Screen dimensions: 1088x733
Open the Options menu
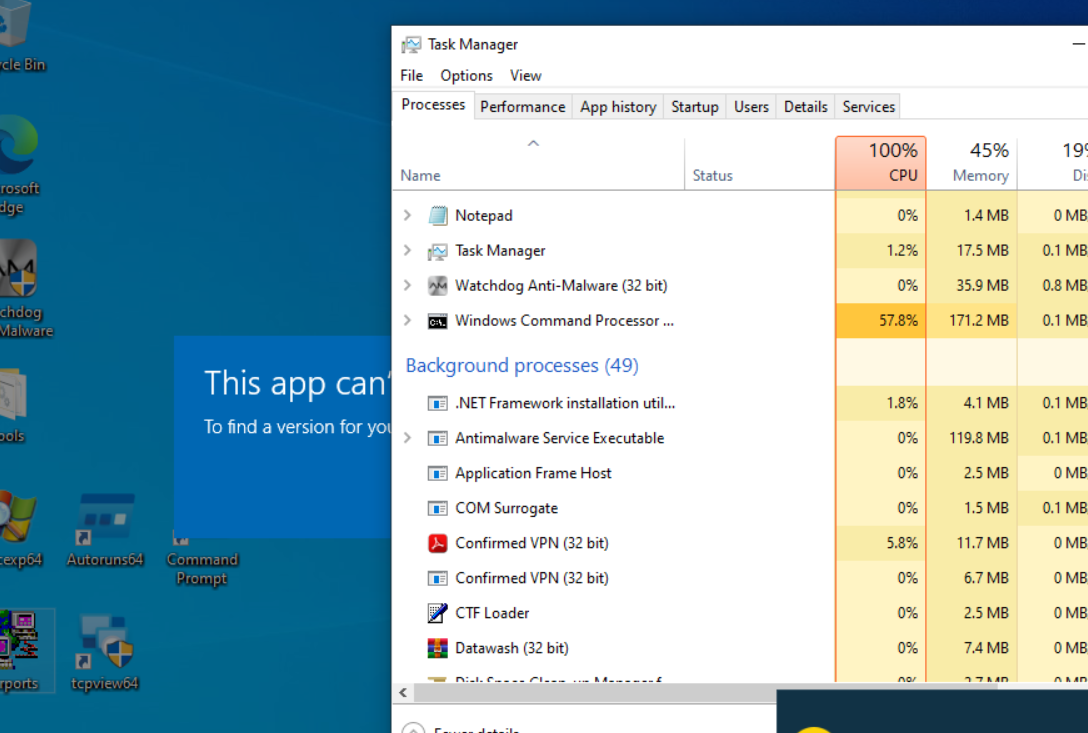[x=466, y=75]
